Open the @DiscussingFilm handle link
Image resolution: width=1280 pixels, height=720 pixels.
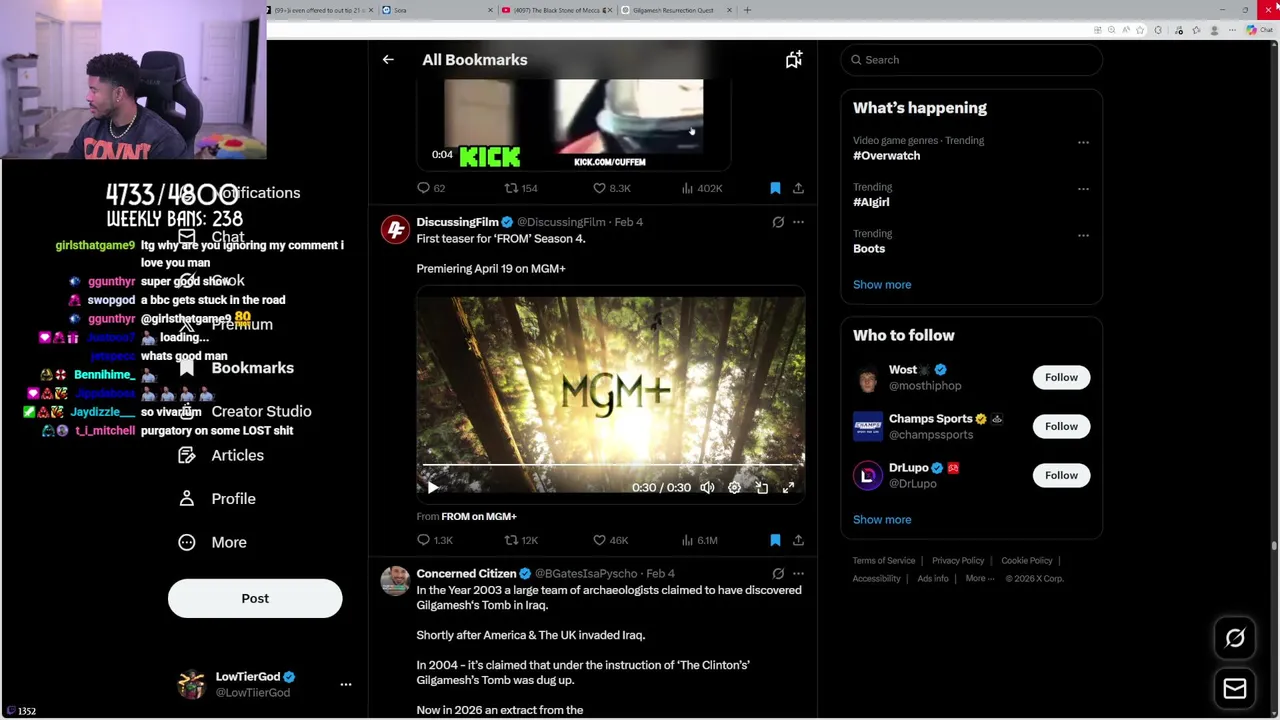coord(561,222)
